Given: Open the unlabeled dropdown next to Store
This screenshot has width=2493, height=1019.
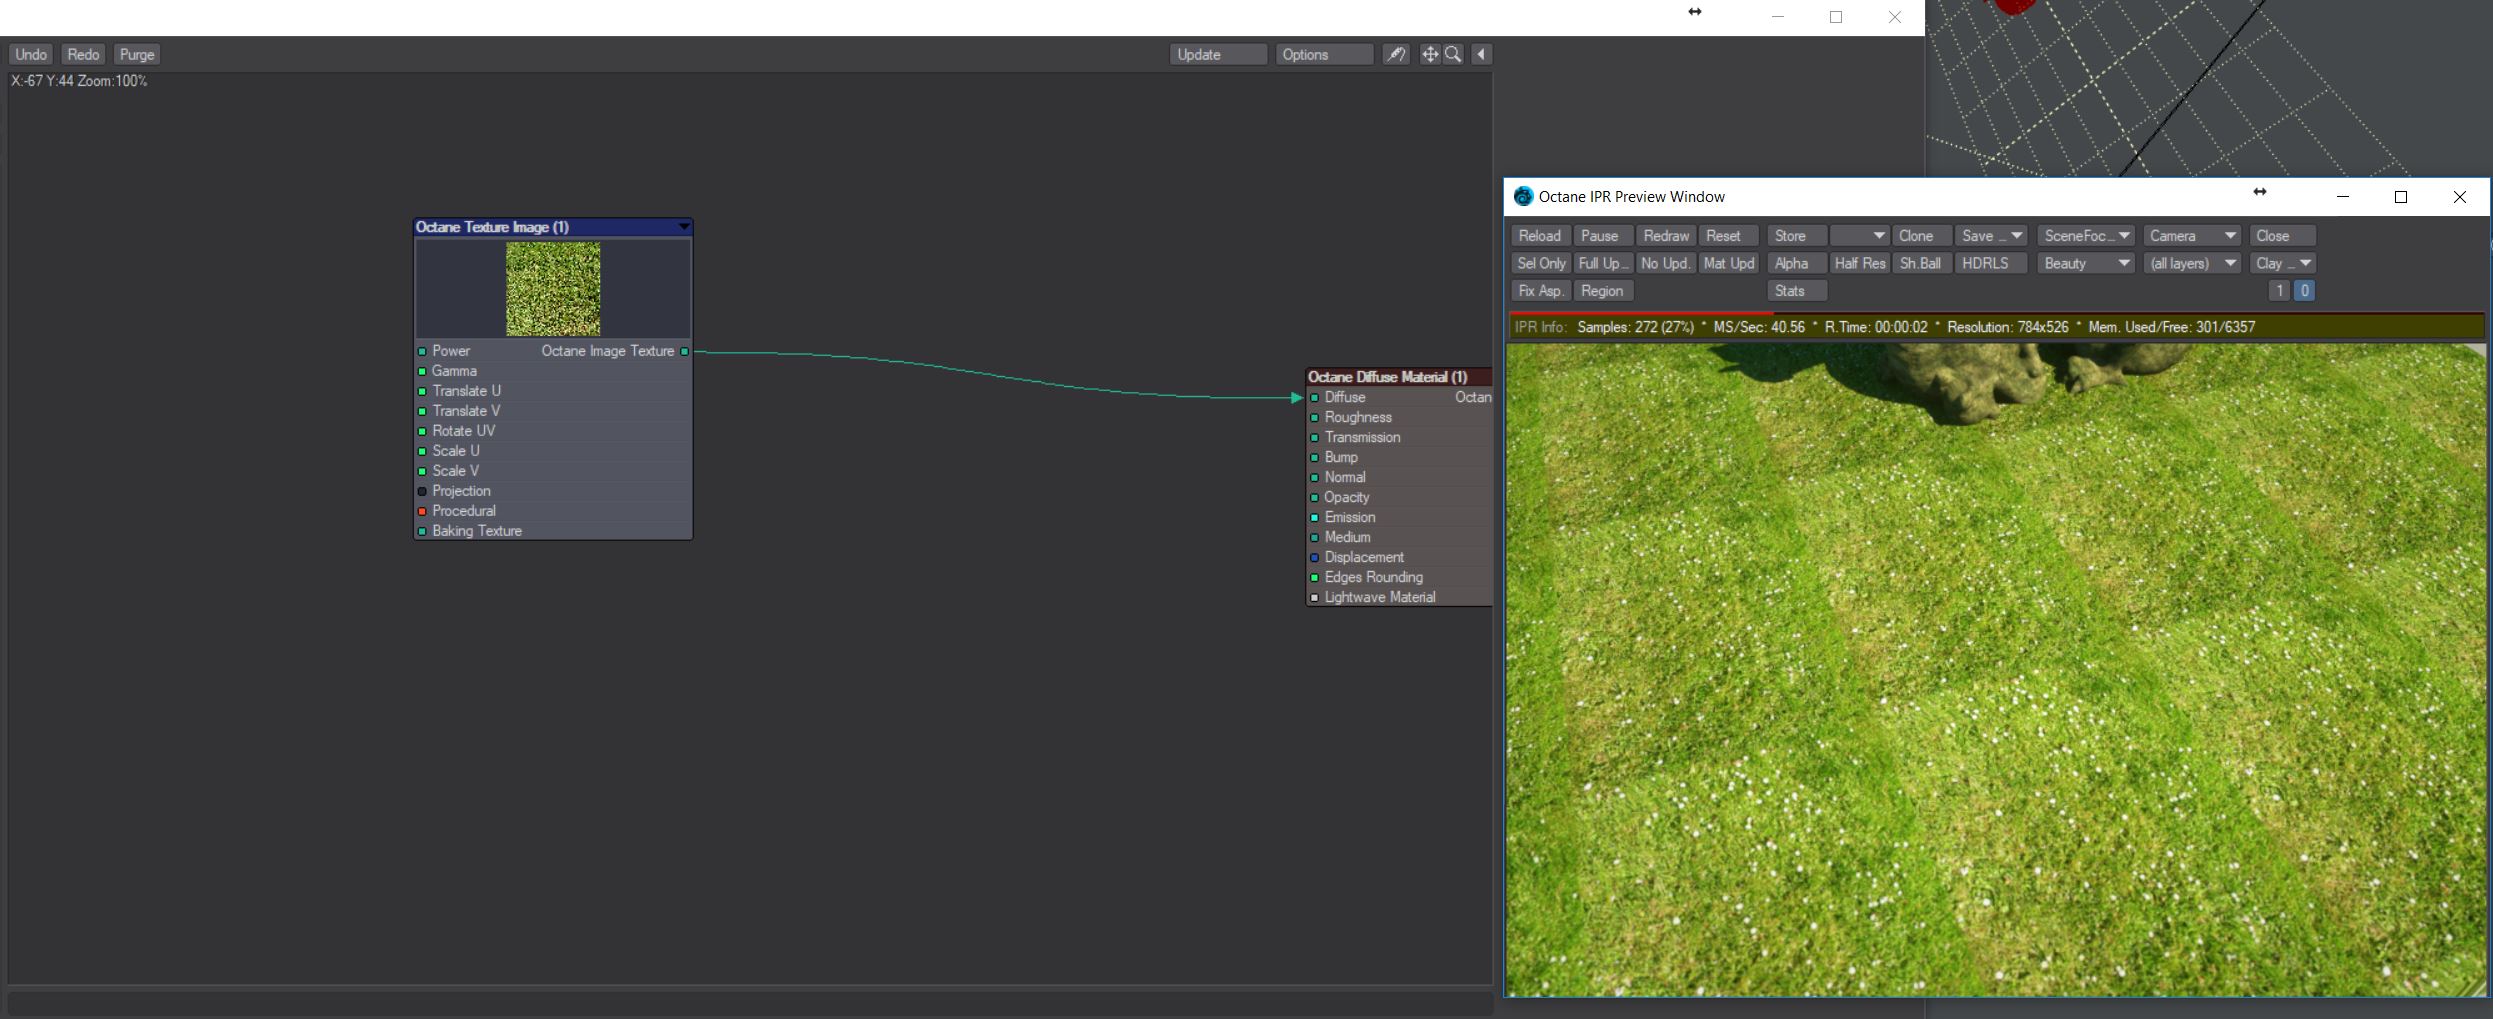Looking at the screenshot, I should (1860, 236).
